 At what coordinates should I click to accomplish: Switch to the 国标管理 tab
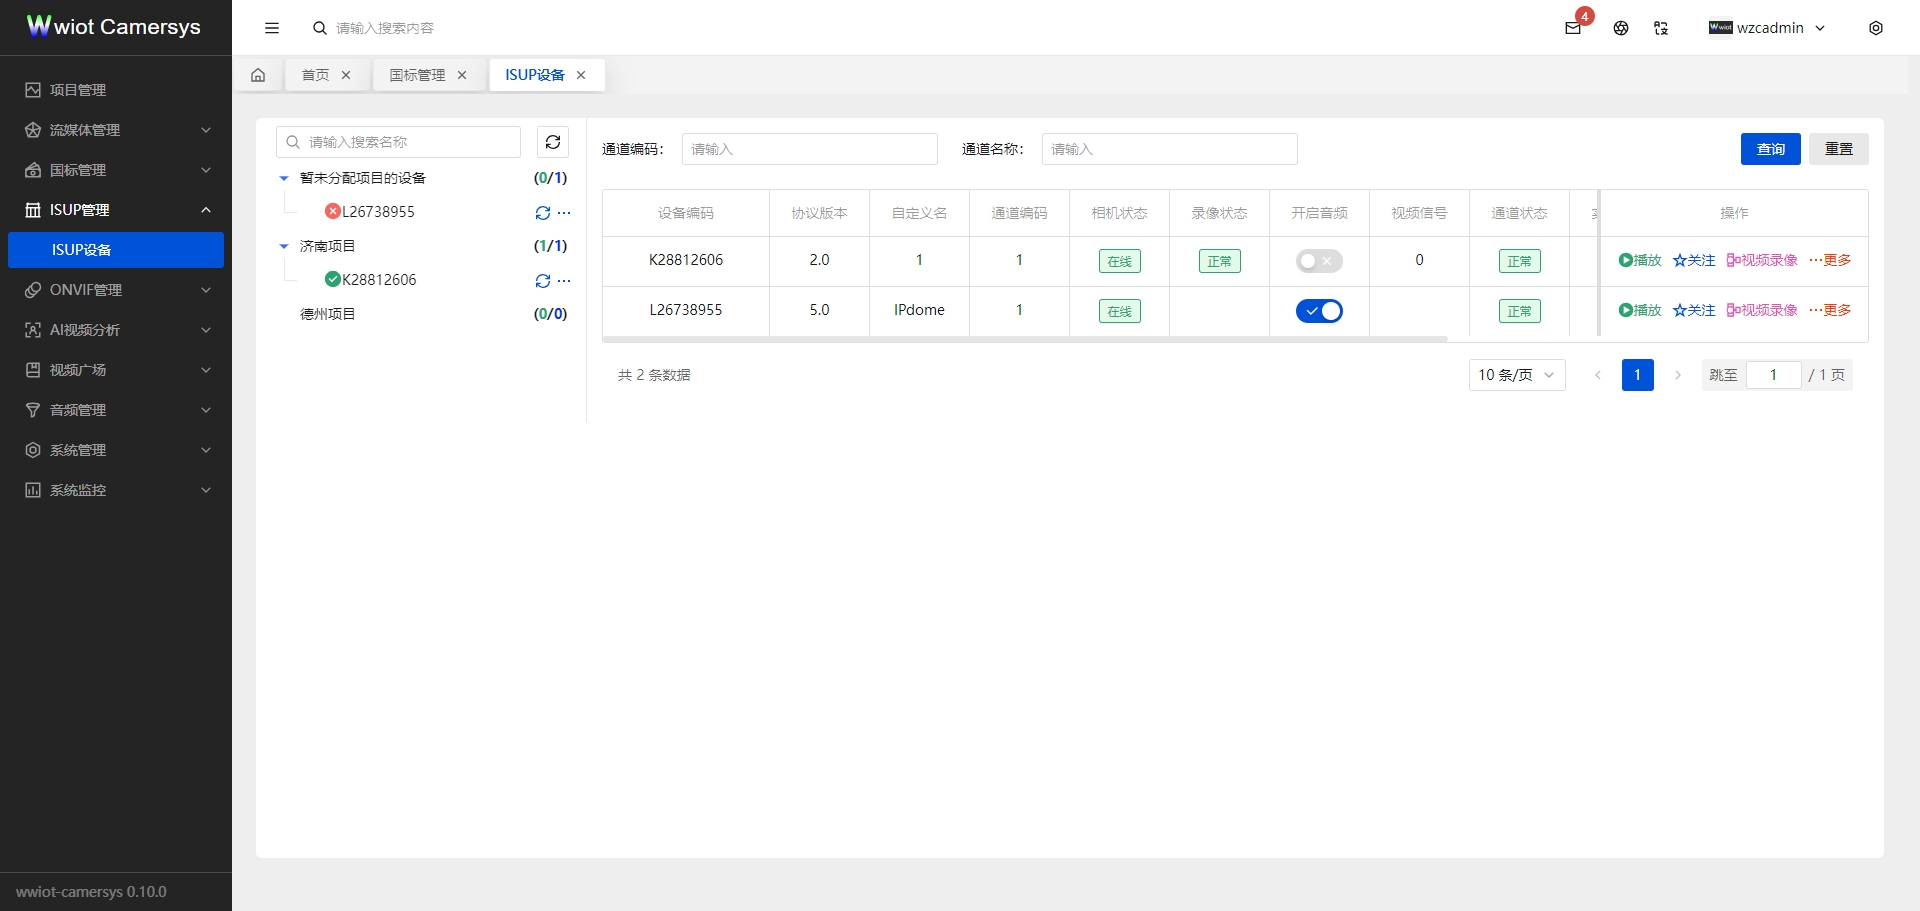pyautogui.click(x=417, y=75)
